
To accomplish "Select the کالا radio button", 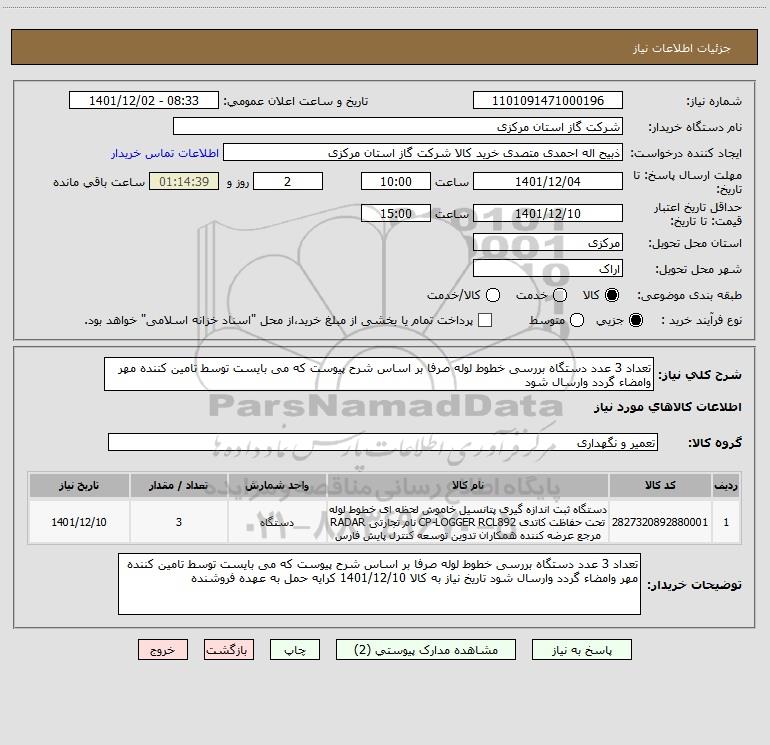I will tap(612, 295).
